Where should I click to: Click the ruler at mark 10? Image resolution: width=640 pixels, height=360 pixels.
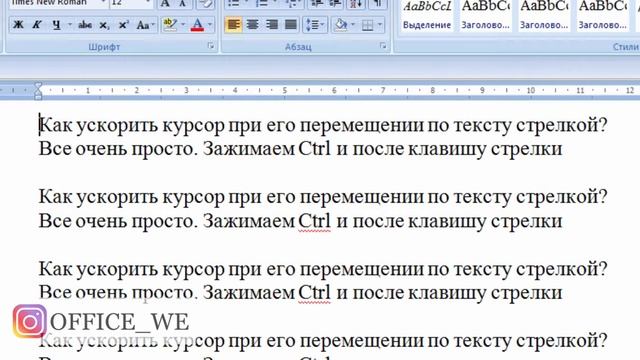(x=531, y=91)
